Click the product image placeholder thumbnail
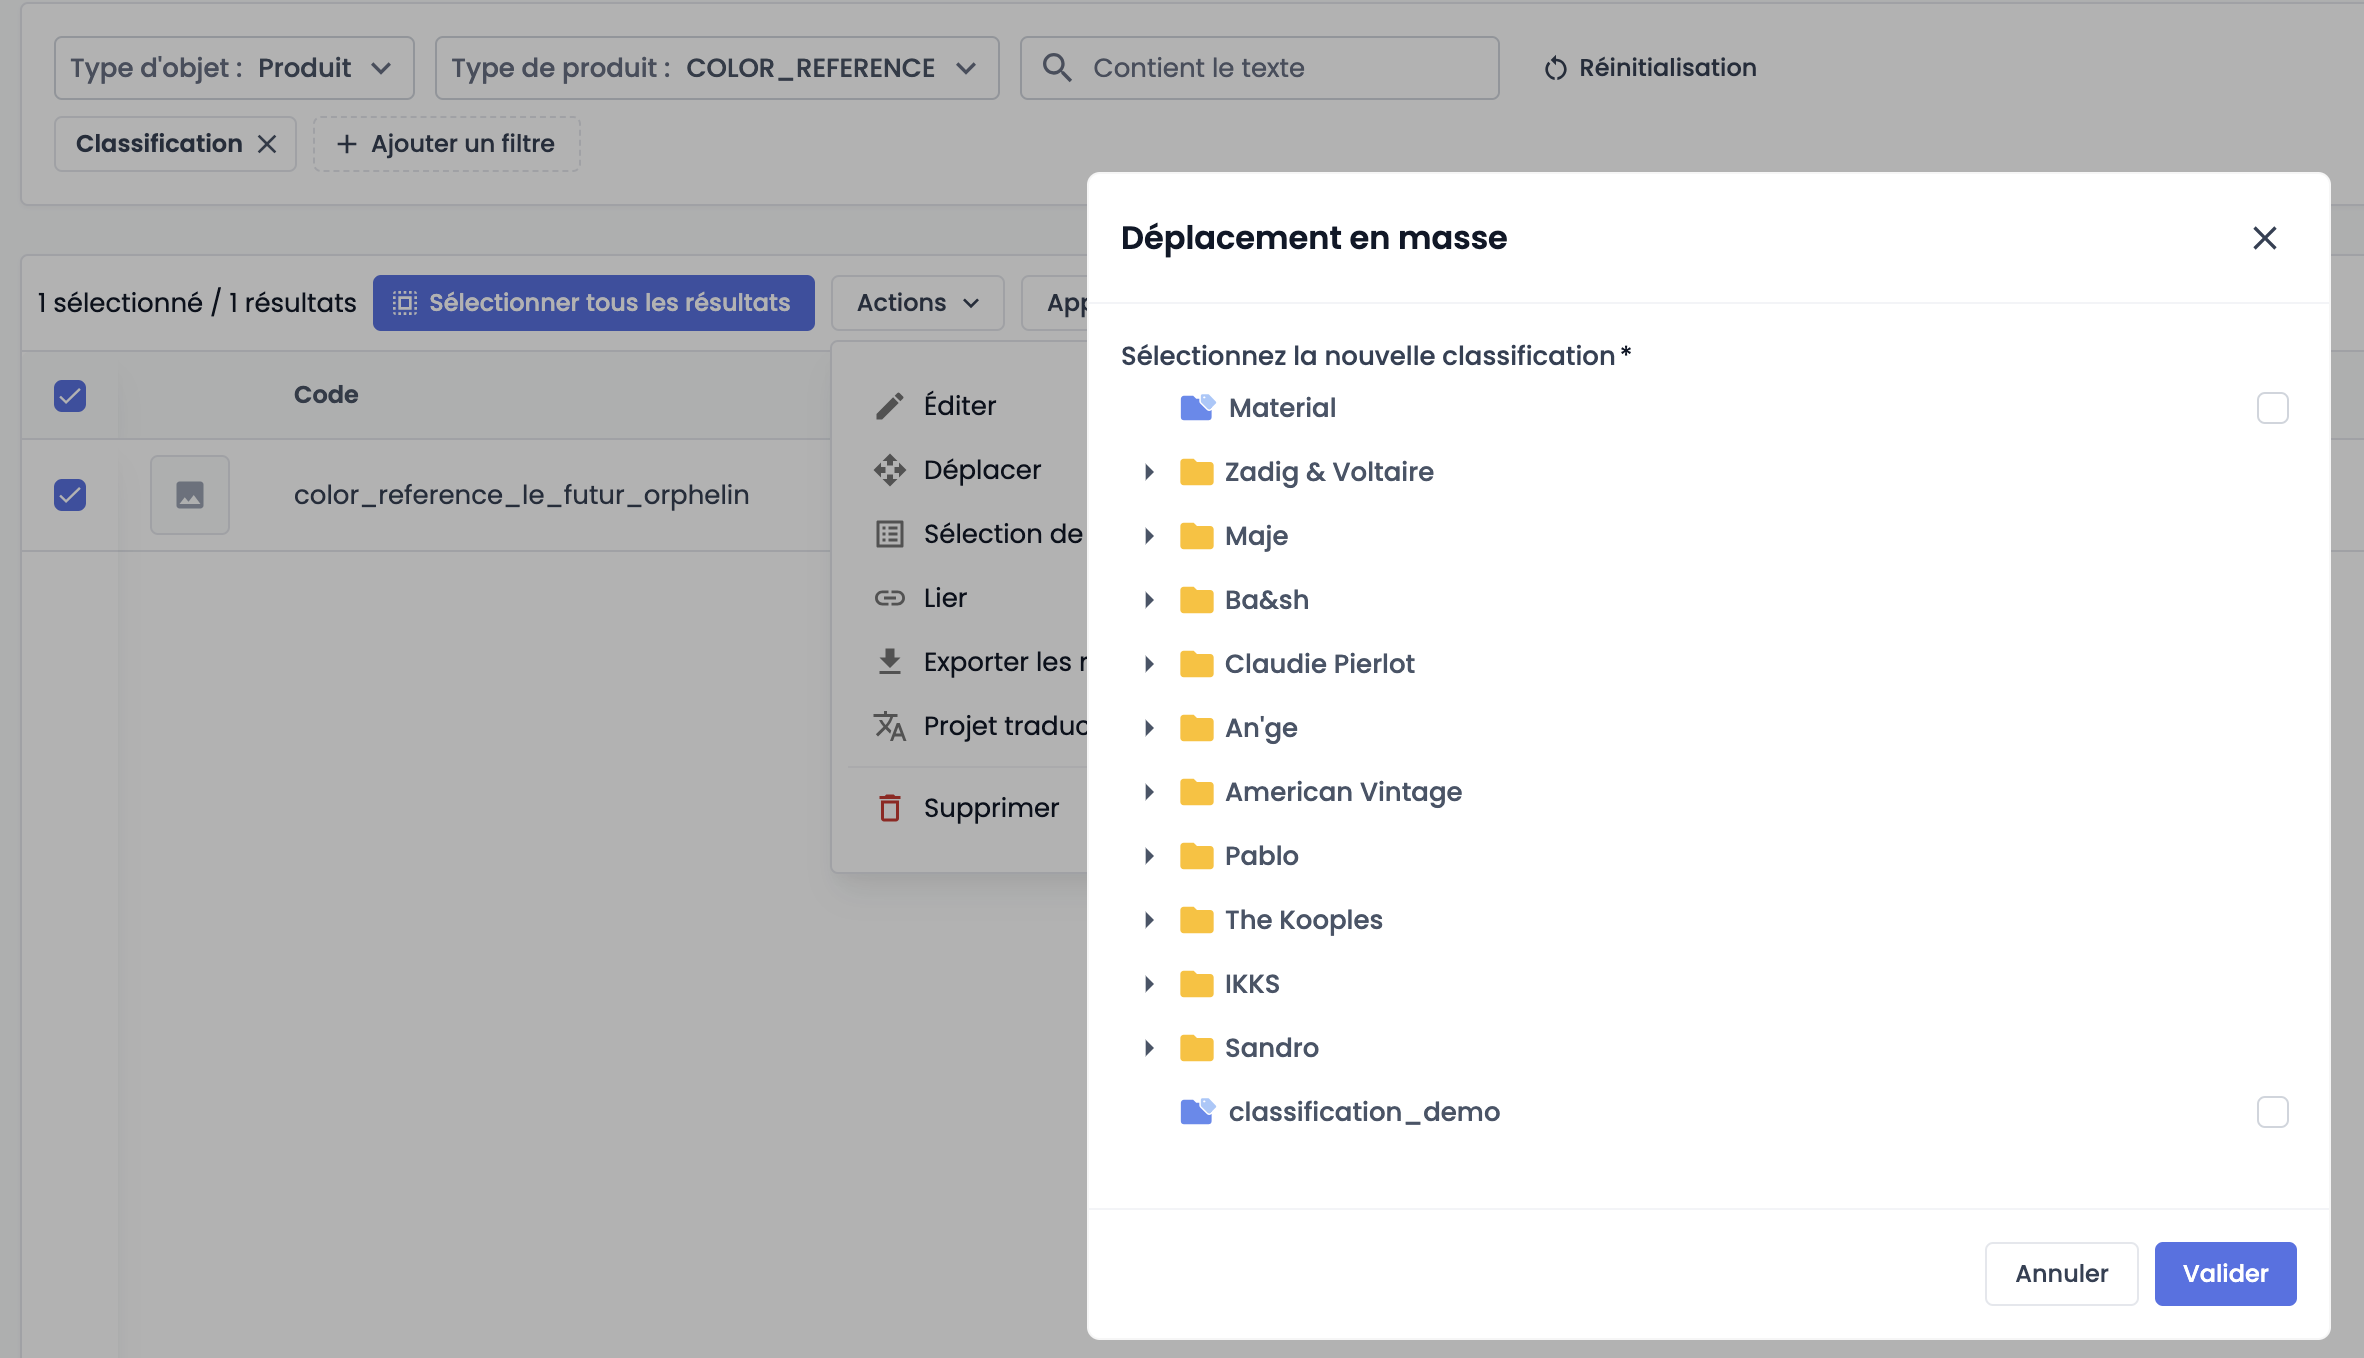 click(190, 495)
